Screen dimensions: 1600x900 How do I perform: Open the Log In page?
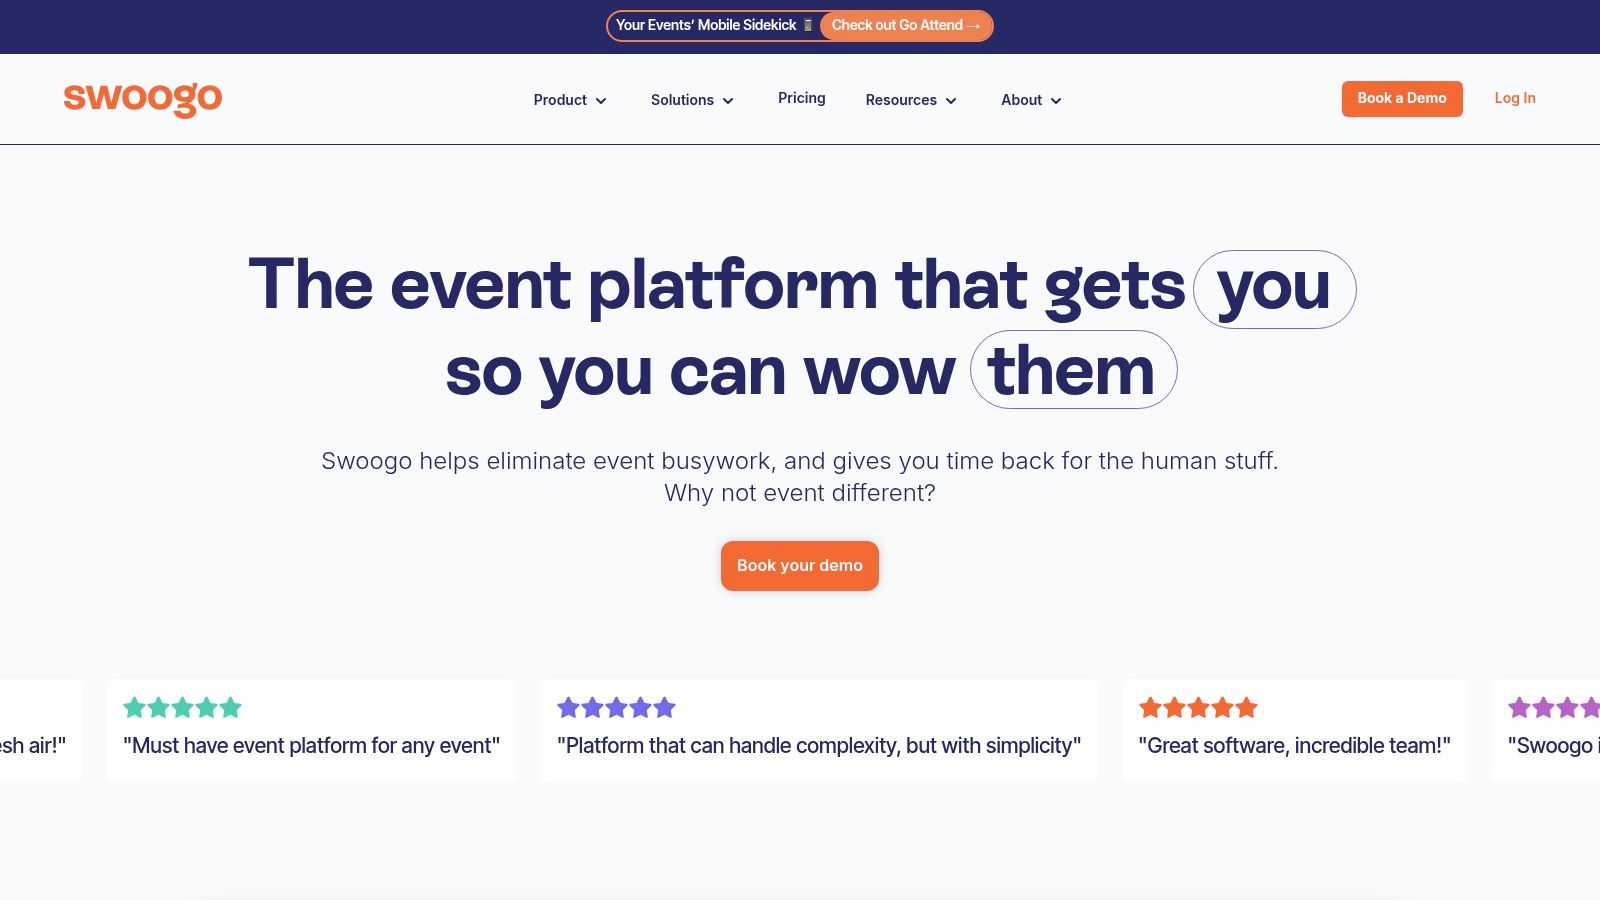click(1514, 98)
